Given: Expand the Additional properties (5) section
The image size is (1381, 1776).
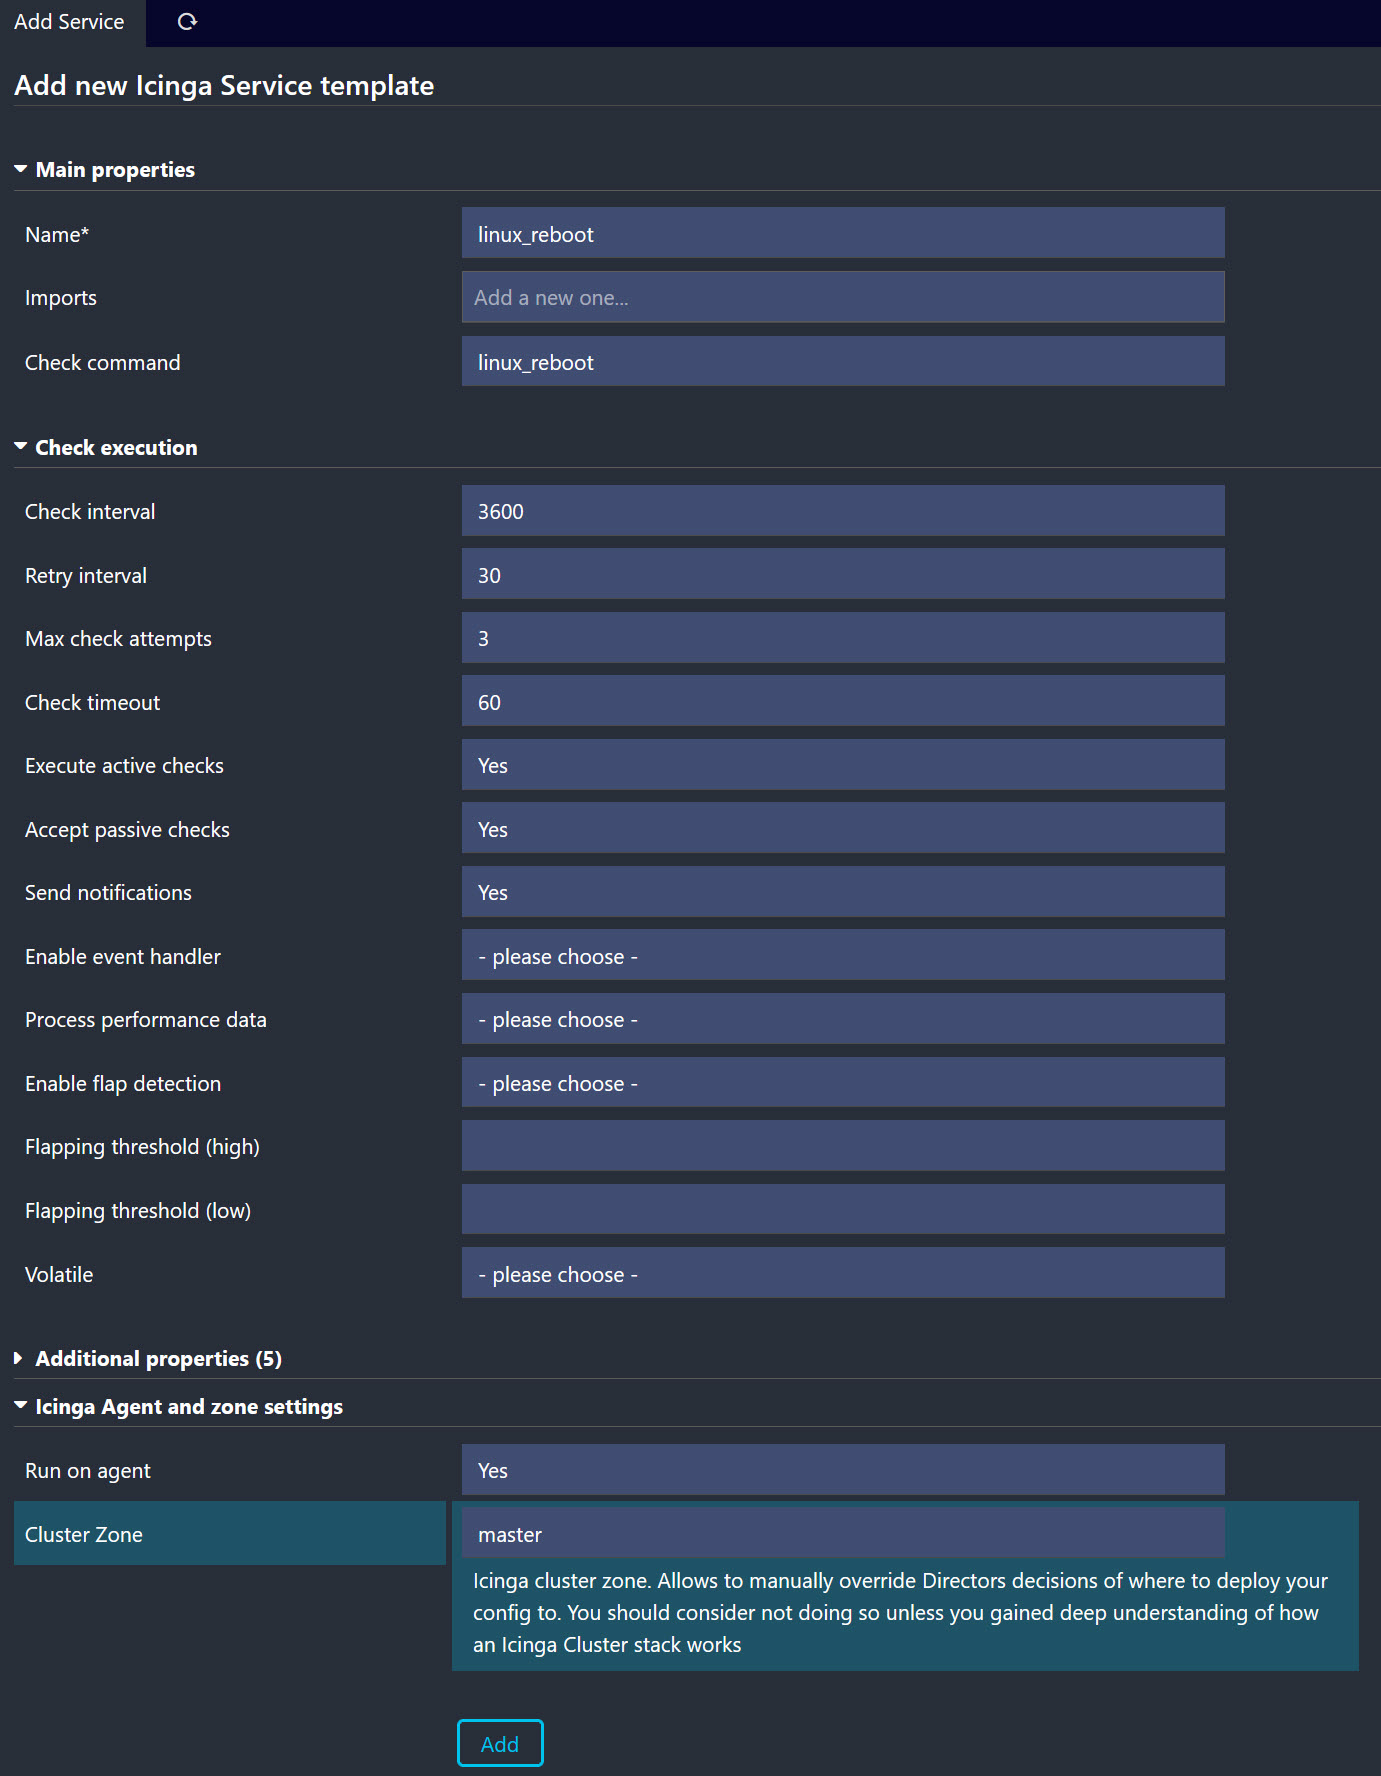Looking at the screenshot, I should [x=158, y=1359].
